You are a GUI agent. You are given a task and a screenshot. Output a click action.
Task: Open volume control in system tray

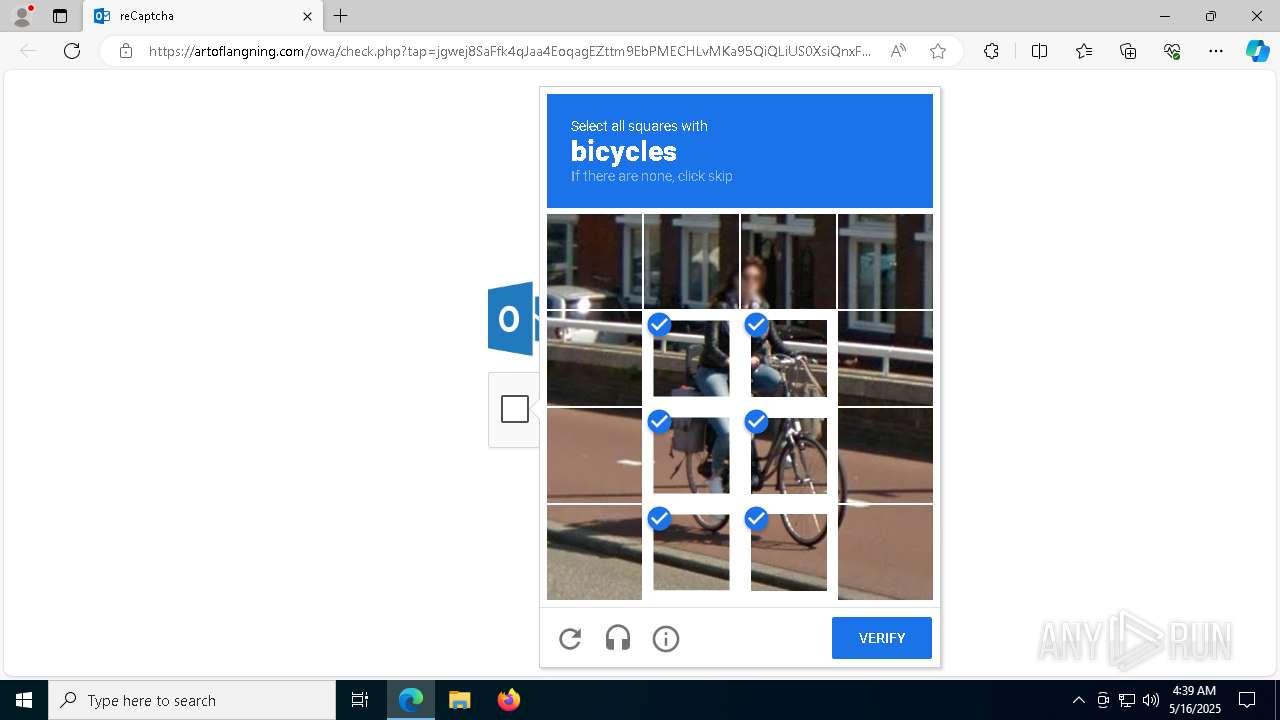pyautogui.click(x=1151, y=700)
